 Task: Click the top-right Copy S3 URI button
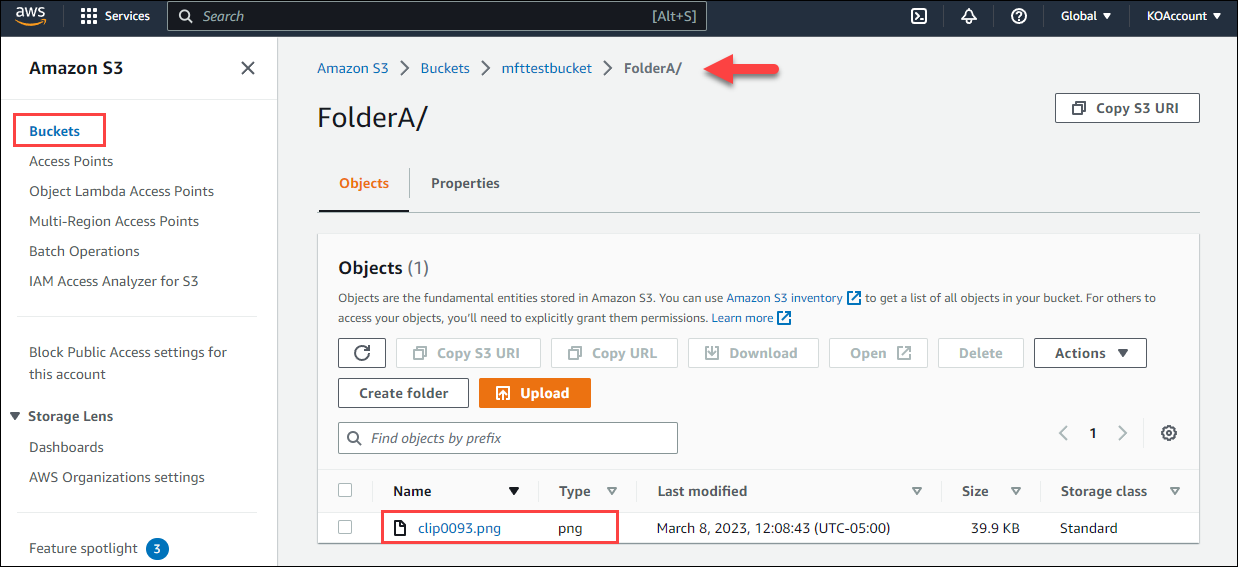[1127, 108]
